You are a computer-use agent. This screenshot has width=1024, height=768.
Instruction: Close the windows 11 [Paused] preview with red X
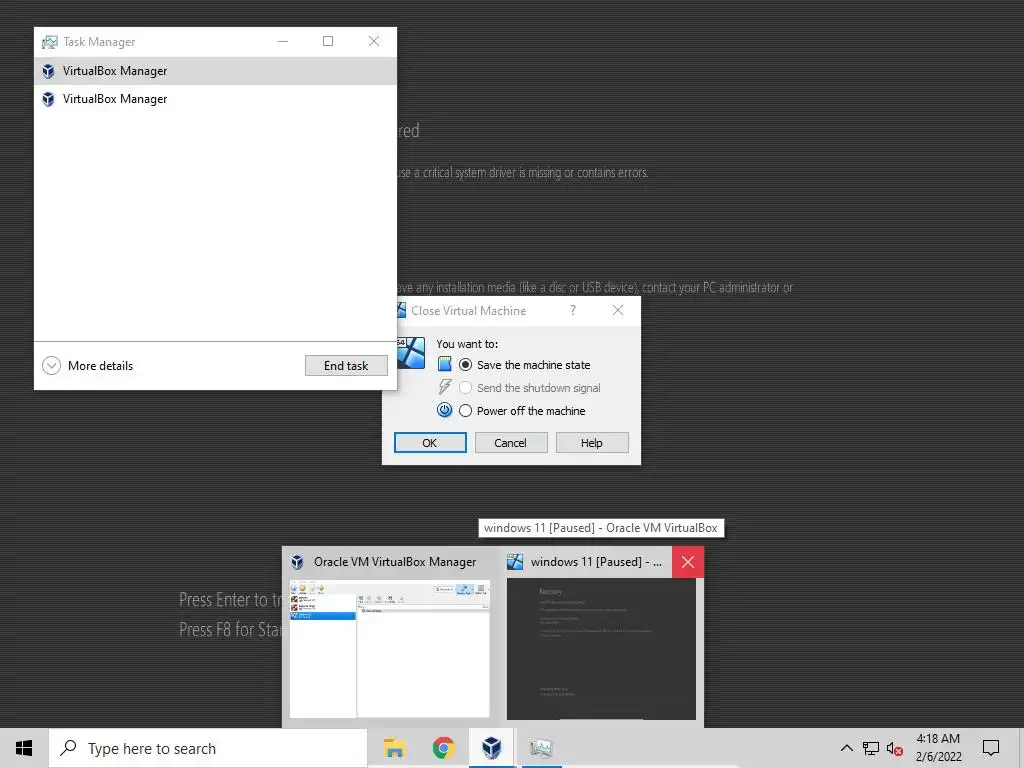[688, 562]
